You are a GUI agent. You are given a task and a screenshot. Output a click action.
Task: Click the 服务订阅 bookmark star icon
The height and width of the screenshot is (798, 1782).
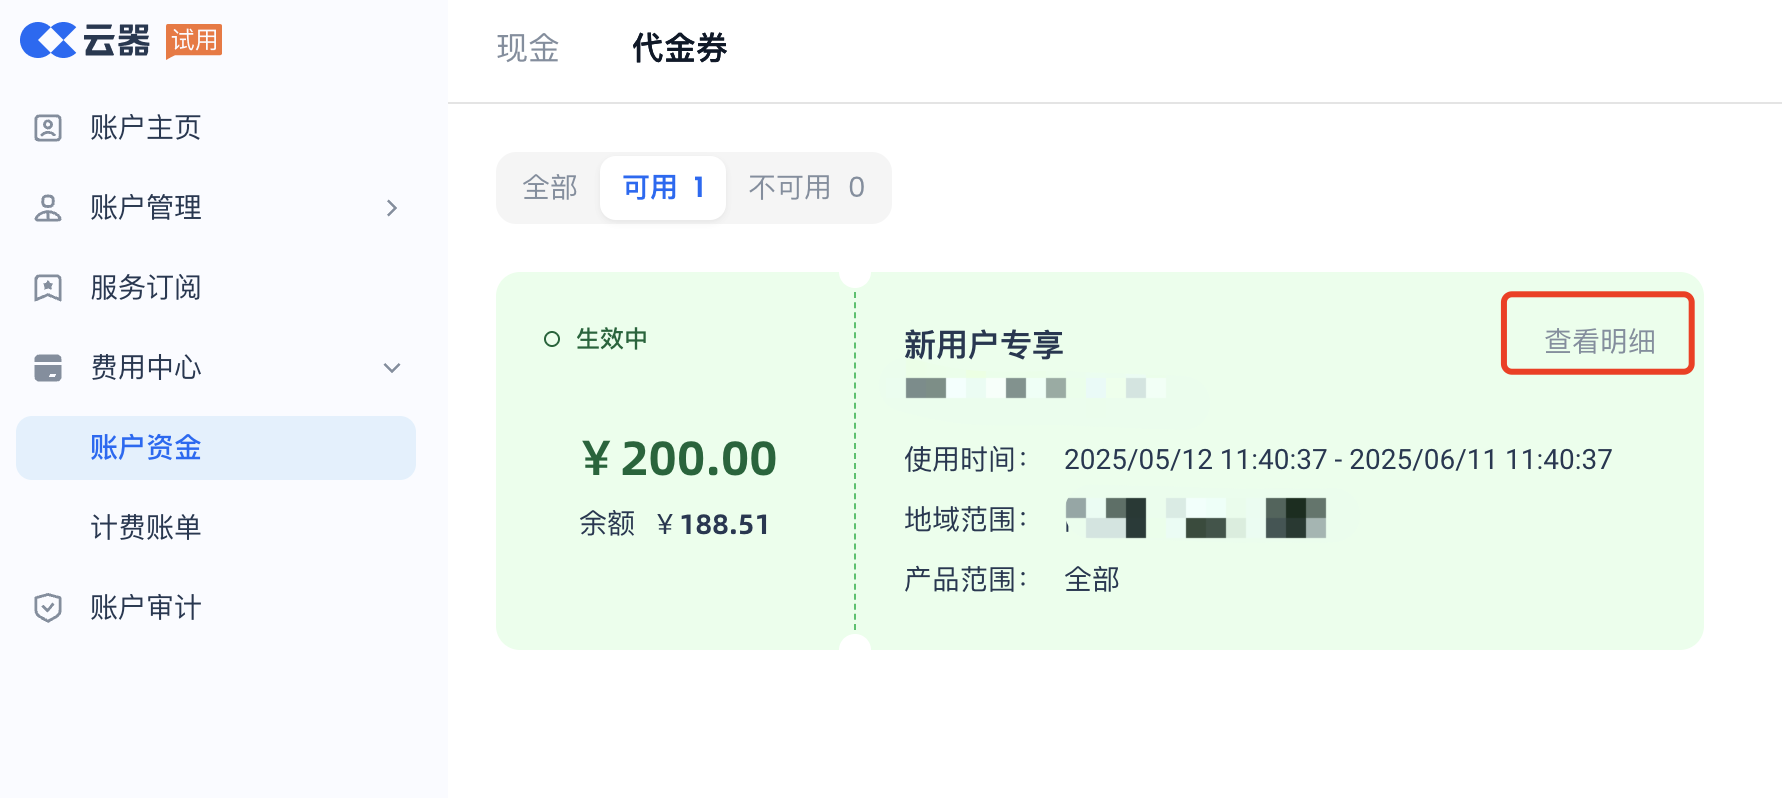(x=48, y=288)
